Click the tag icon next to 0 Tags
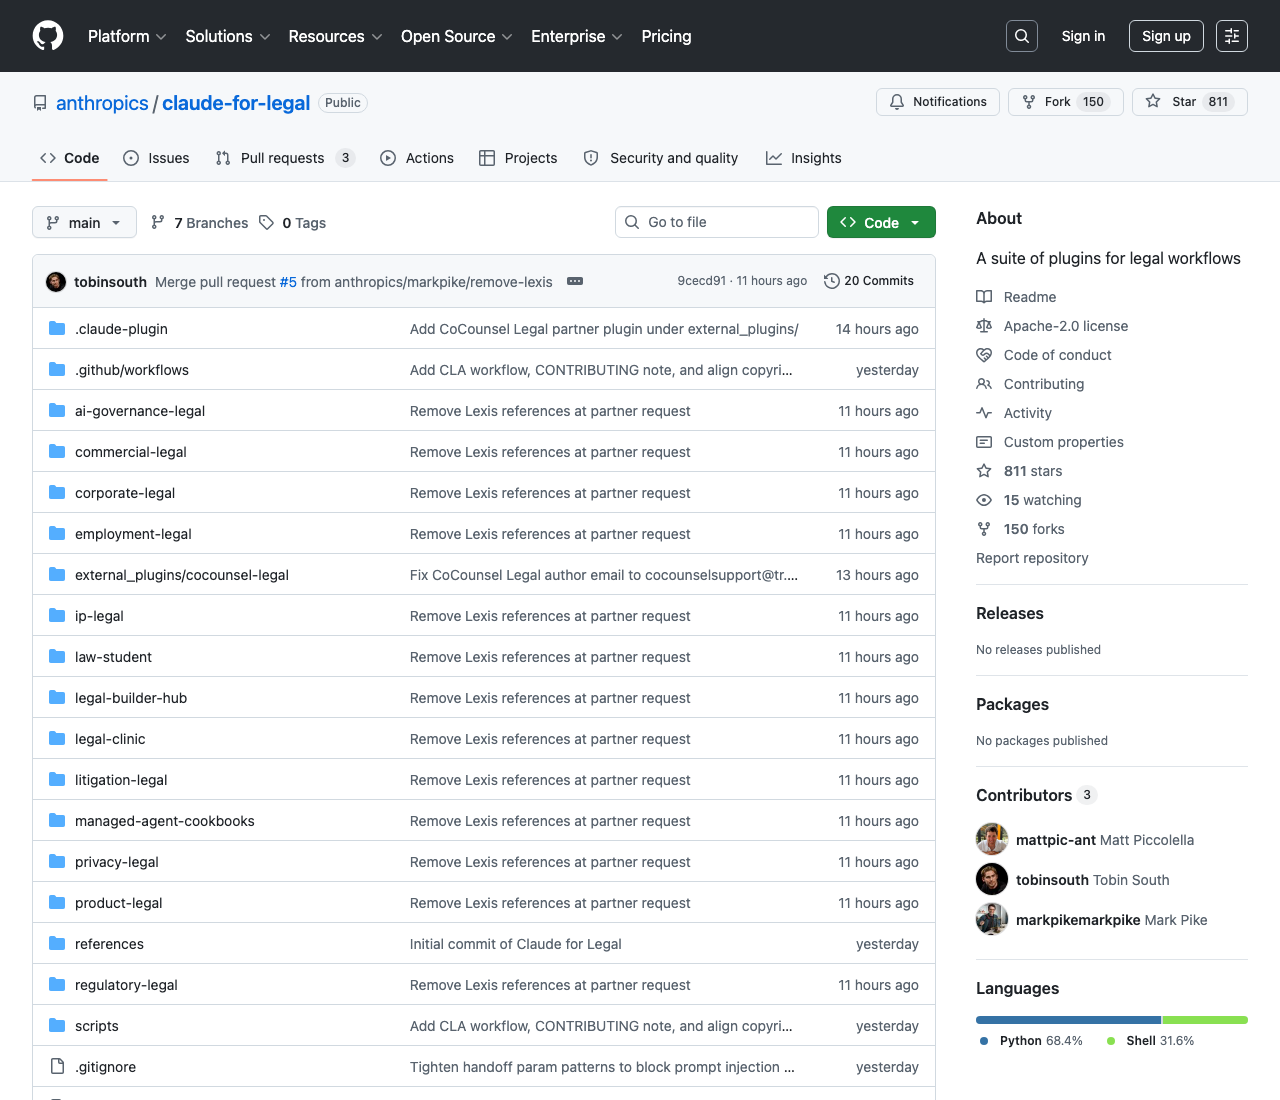The image size is (1280, 1100). coord(266,222)
